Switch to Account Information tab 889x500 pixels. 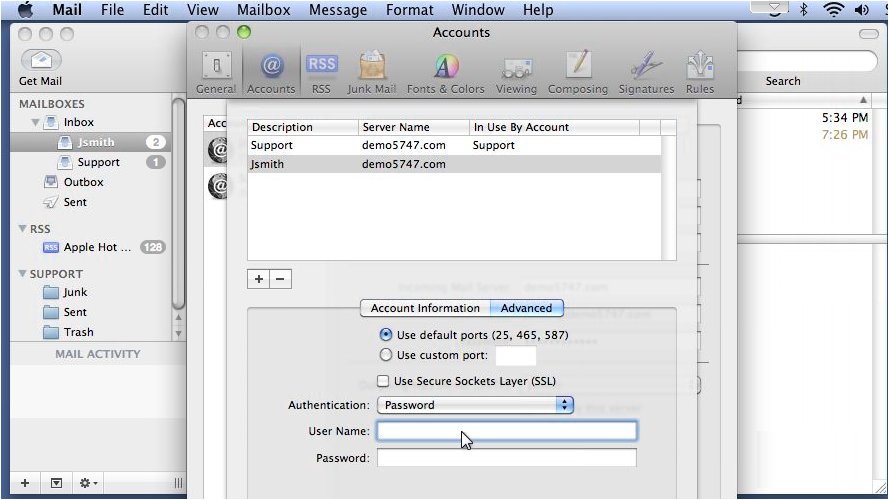point(425,308)
